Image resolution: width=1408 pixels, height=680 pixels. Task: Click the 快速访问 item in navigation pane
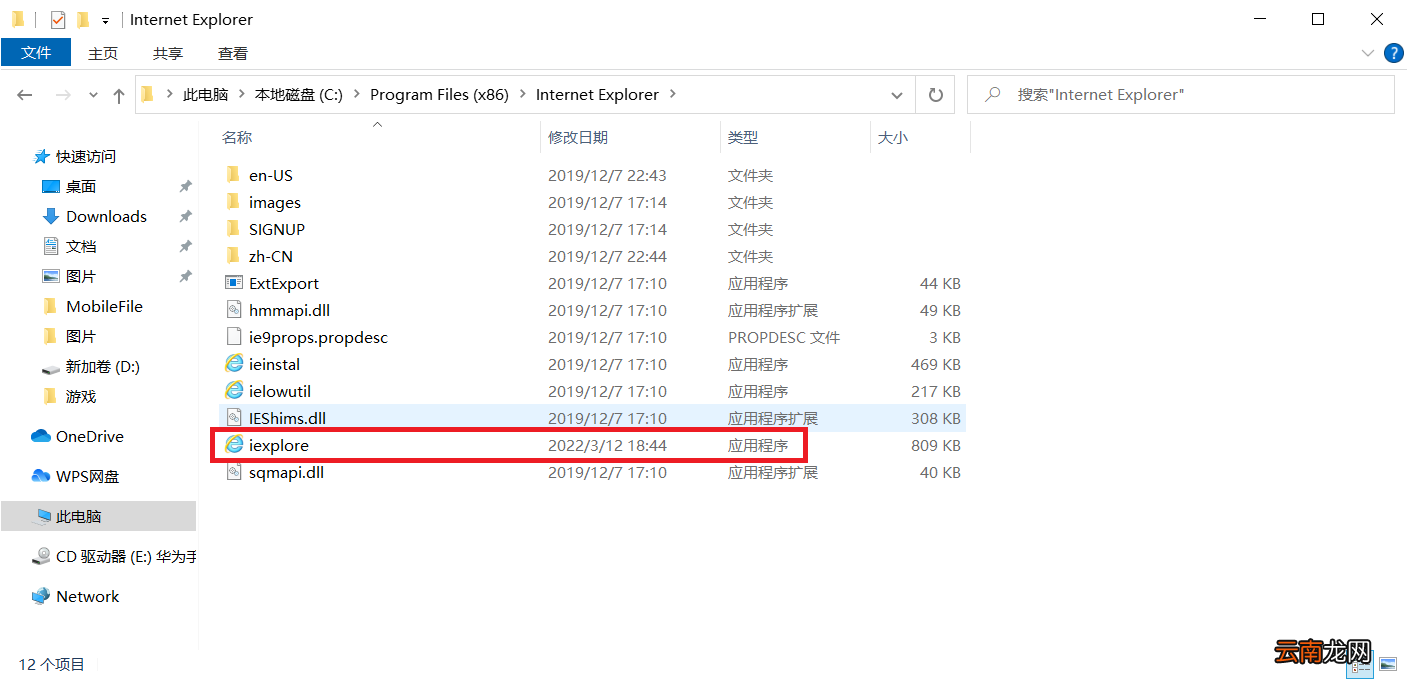coord(86,156)
